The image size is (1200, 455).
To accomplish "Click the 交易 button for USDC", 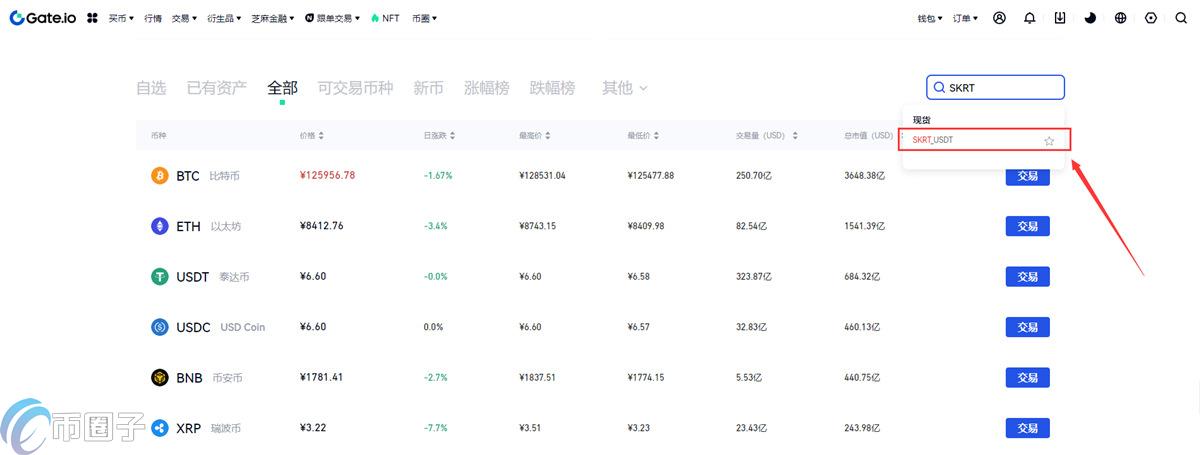I will [x=1027, y=327].
